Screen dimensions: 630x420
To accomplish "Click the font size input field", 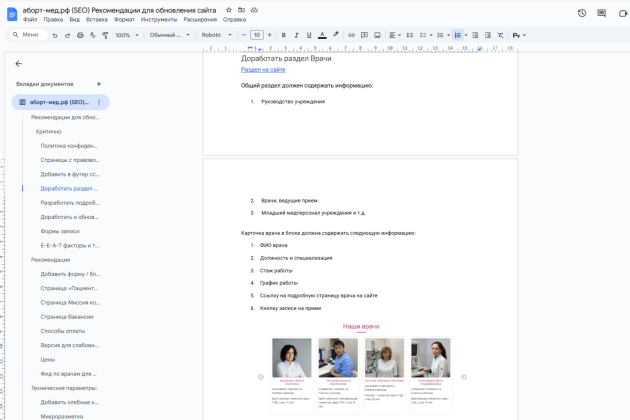I will pos(257,35).
